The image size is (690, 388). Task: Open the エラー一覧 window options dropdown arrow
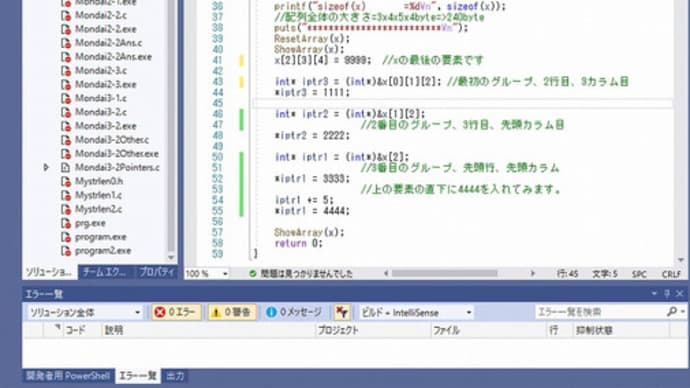[x=654, y=293]
